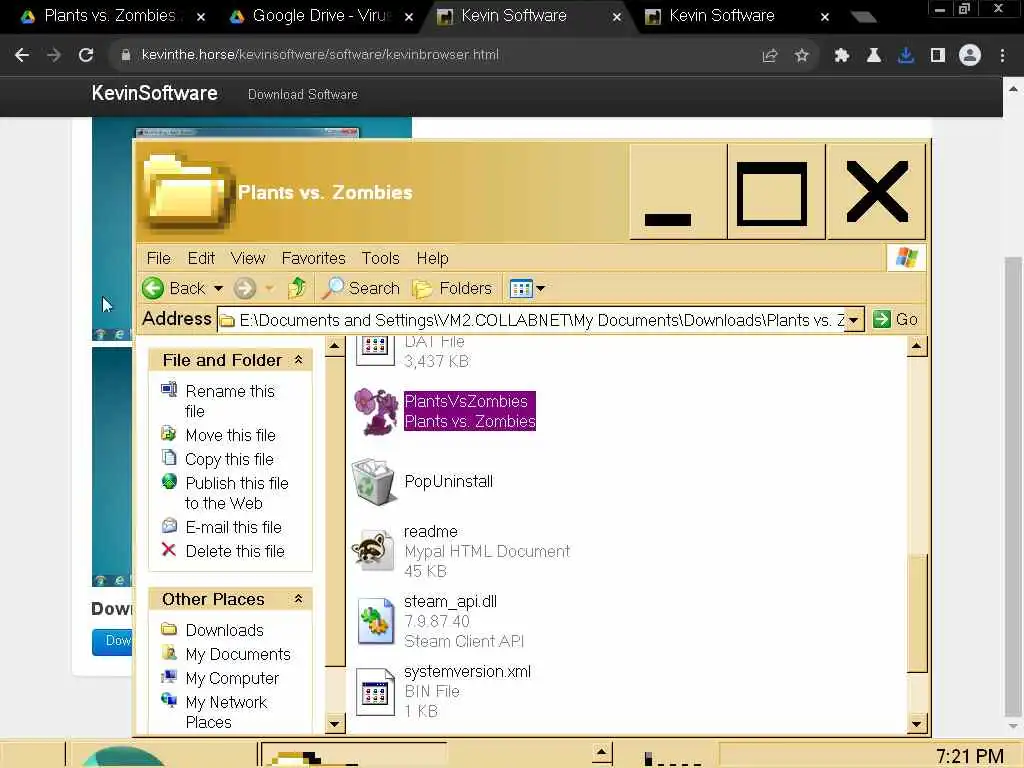Viewport: 1024px width, 768px height.
Task: Collapse the File and Folder tasks panel
Action: pyautogui.click(x=298, y=360)
